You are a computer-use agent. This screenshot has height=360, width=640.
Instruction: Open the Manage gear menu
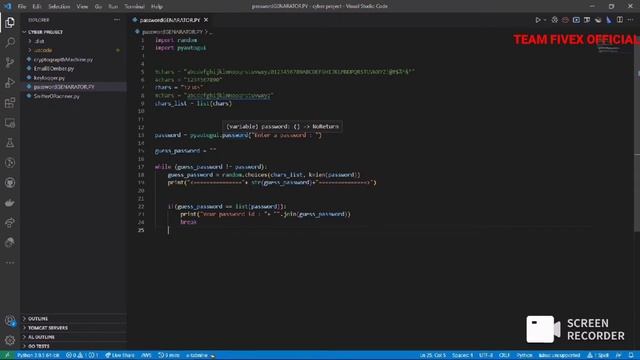click(x=10, y=340)
